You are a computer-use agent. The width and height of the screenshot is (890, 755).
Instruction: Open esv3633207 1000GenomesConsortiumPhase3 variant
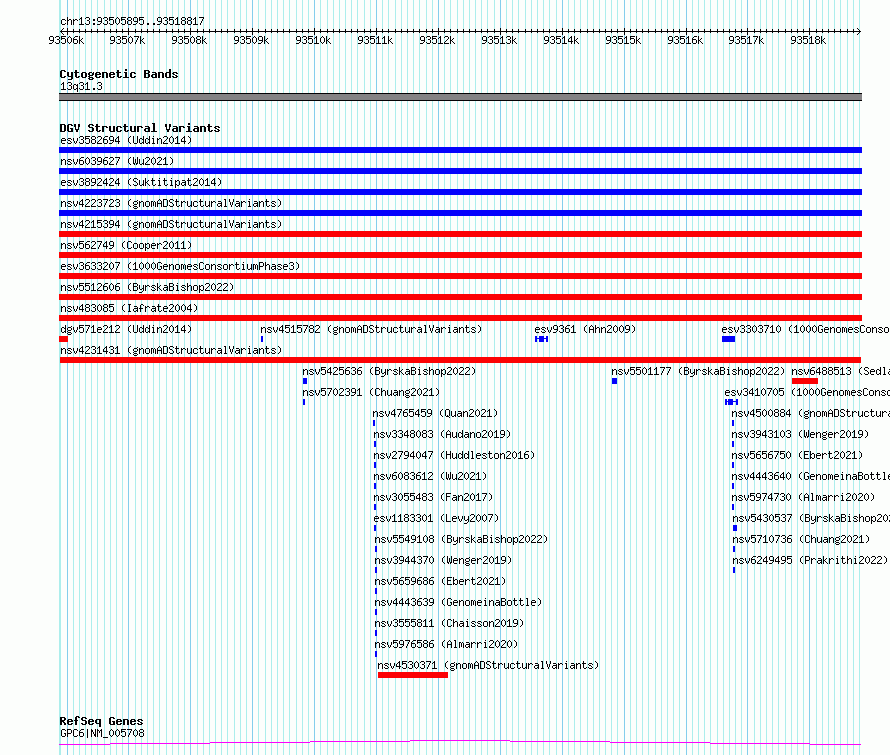(x=180, y=266)
